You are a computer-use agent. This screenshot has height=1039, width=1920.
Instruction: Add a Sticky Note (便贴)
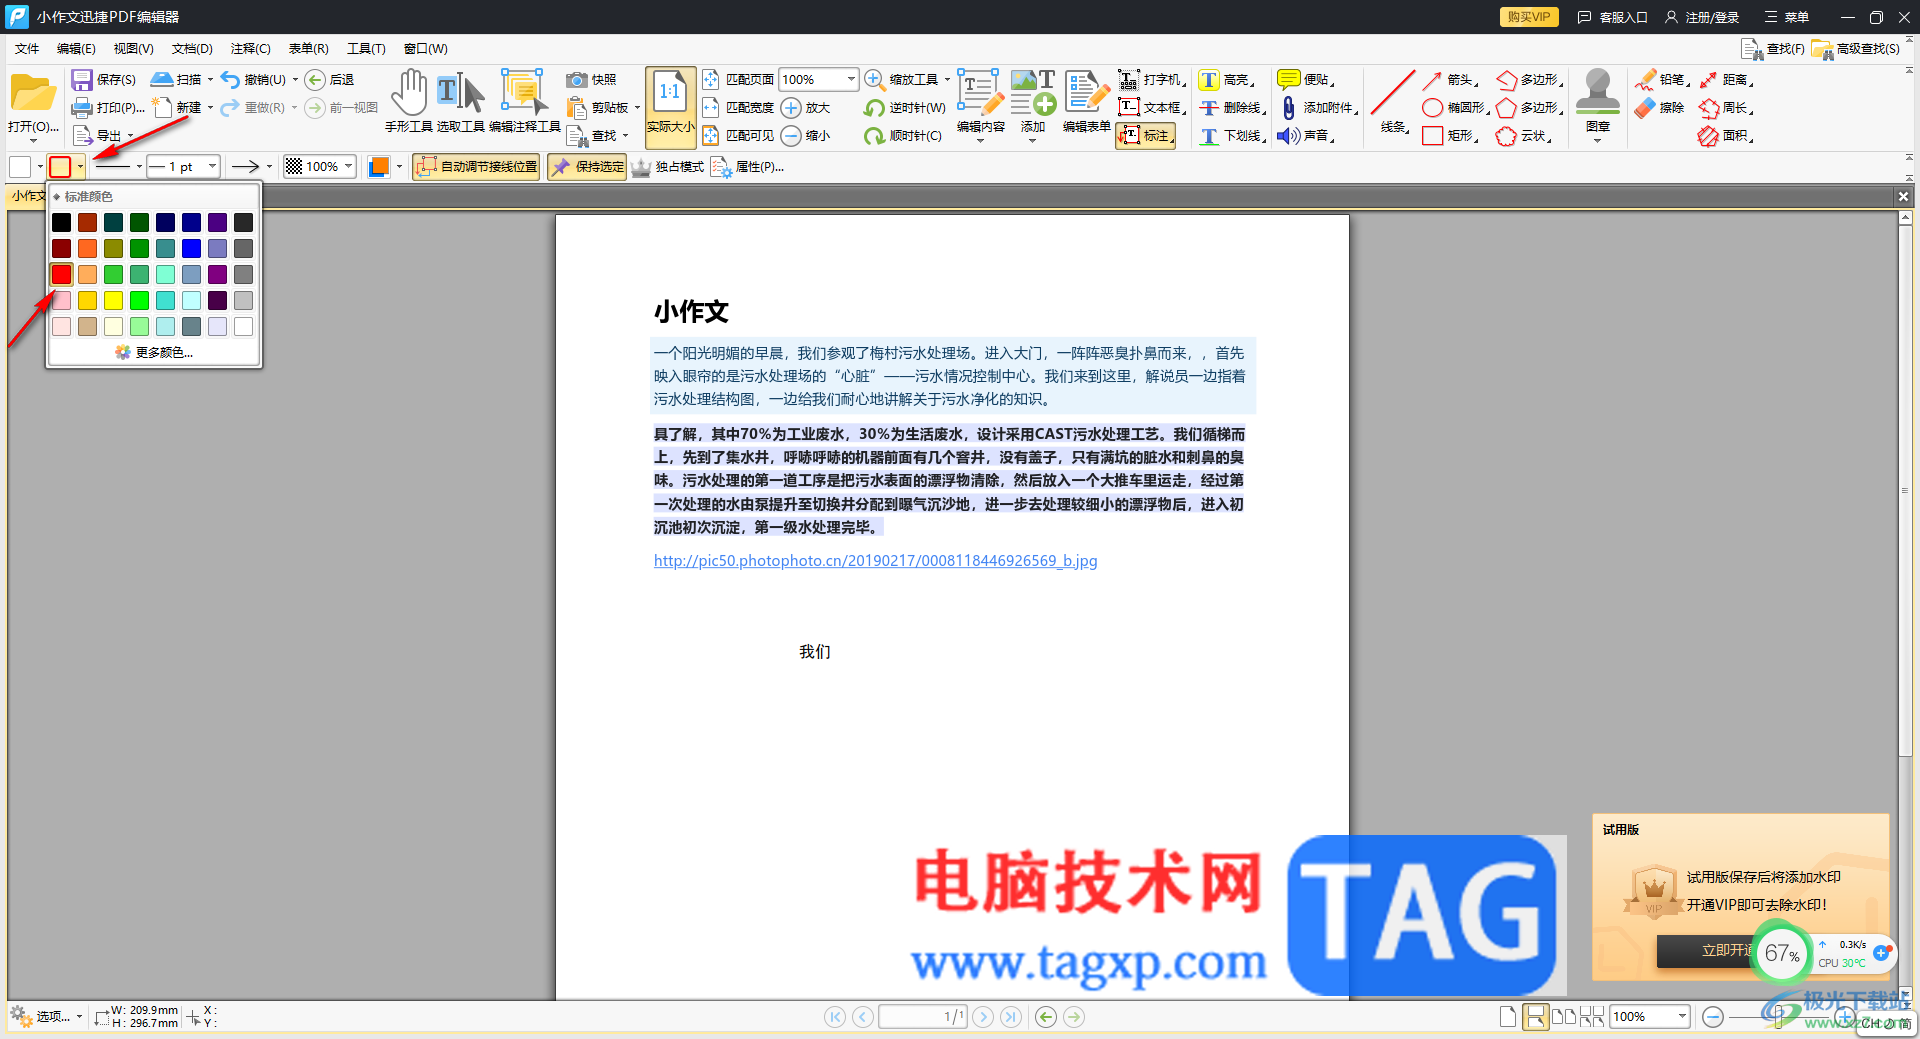1306,80
